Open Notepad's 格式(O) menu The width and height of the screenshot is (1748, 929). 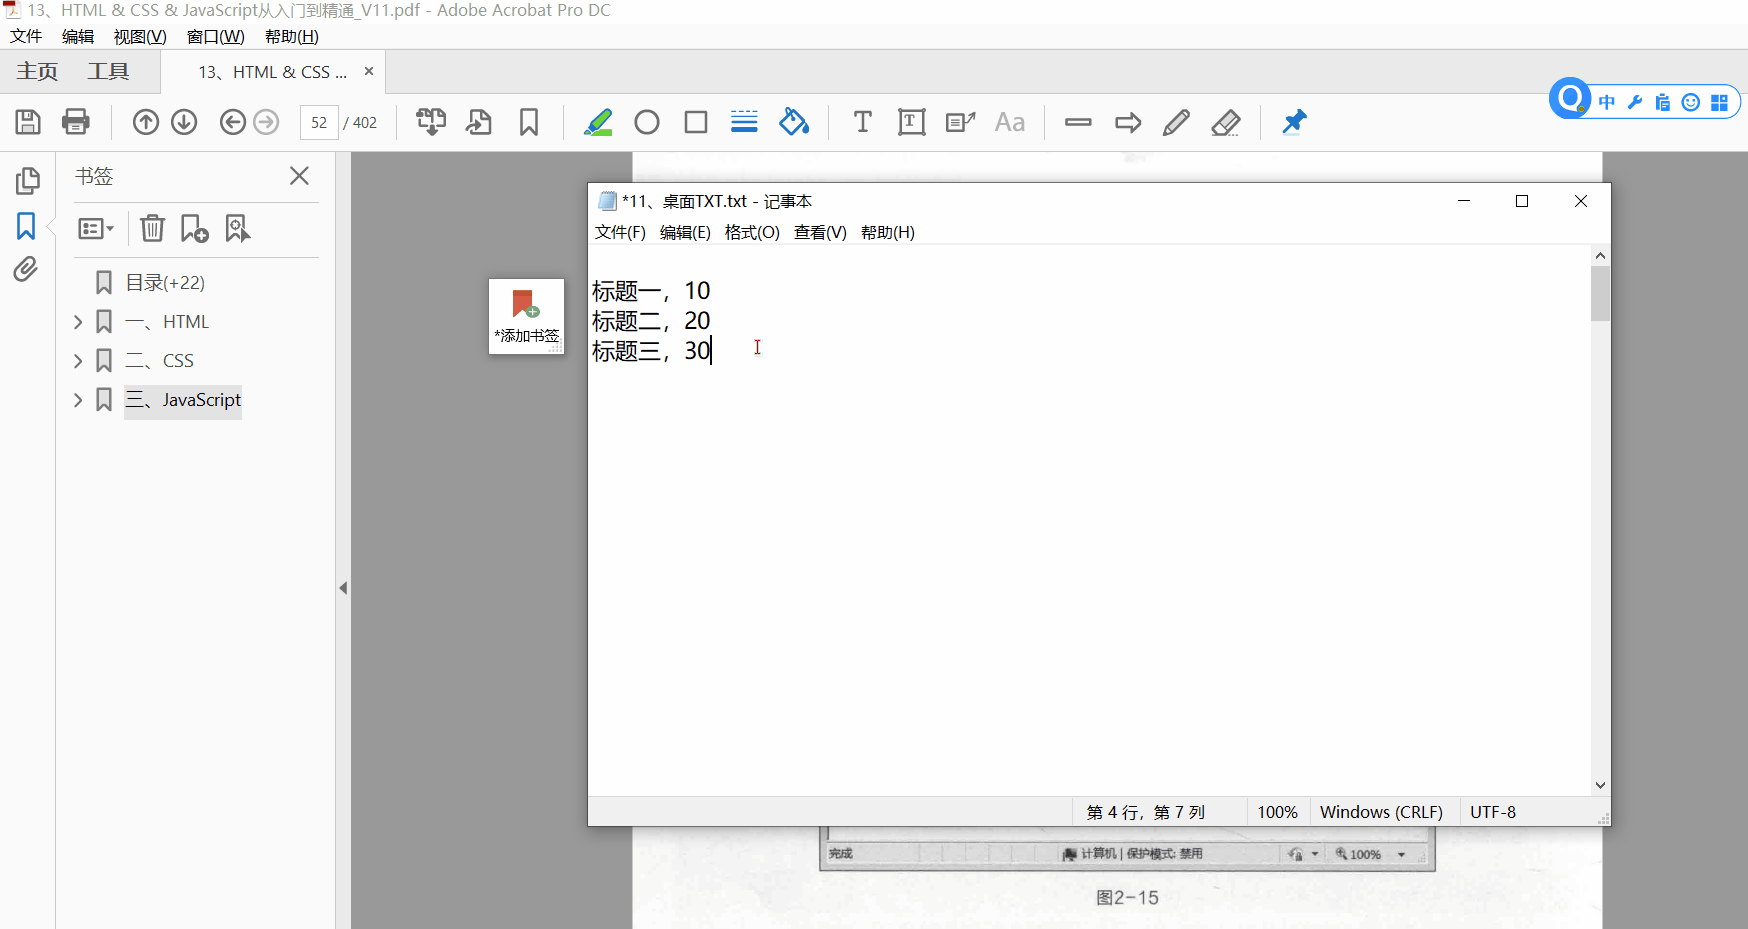click(x=751, y=232)
